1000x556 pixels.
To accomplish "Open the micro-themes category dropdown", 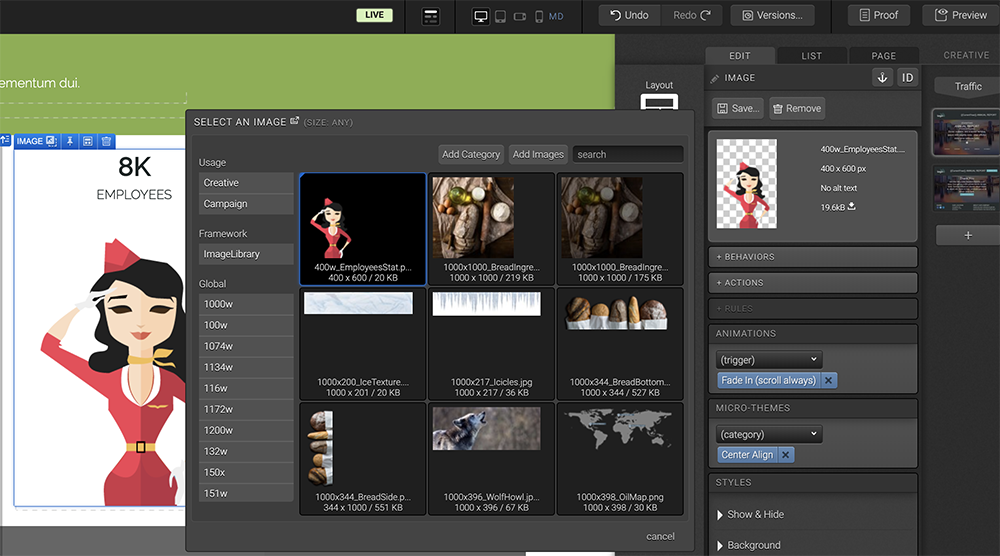I will 769,434.
